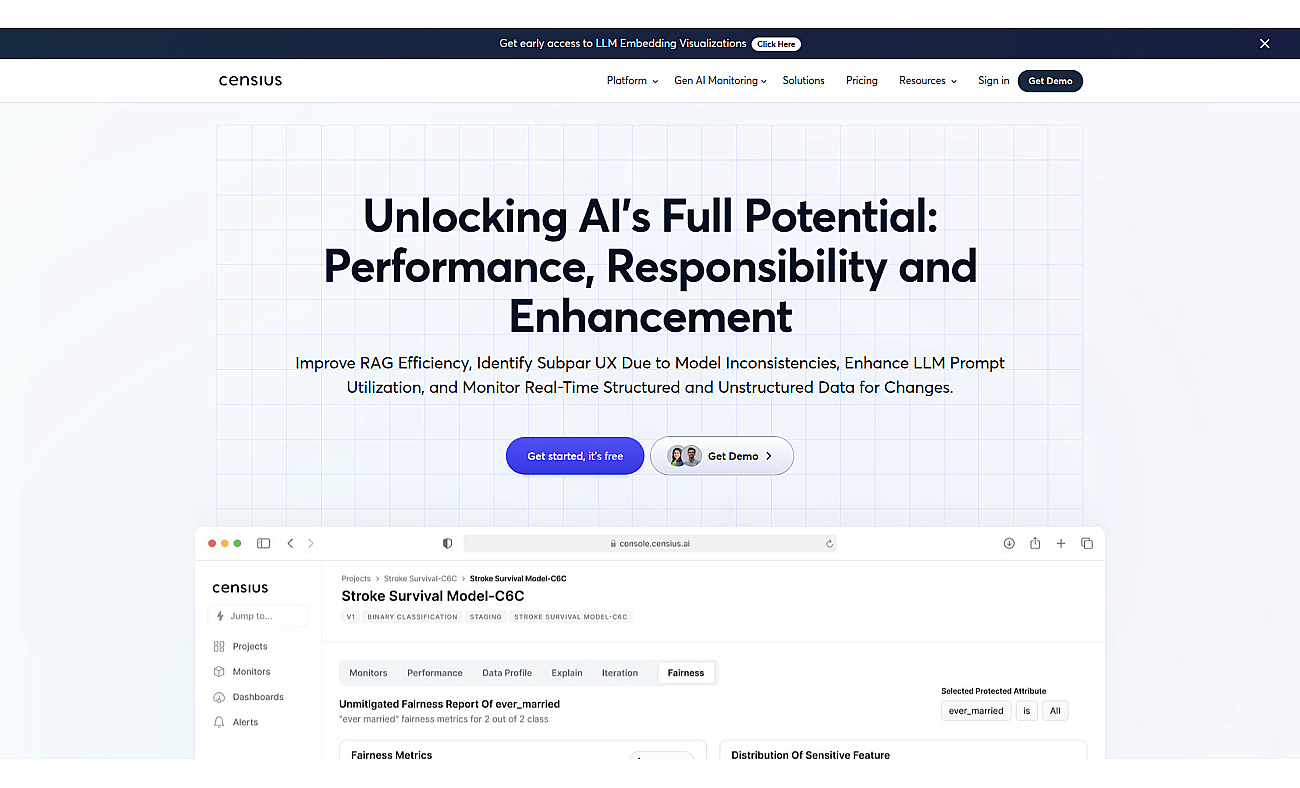Open Alerts in the console sidebar
This screenshot has height=788, width=1300.
point(236,722)
